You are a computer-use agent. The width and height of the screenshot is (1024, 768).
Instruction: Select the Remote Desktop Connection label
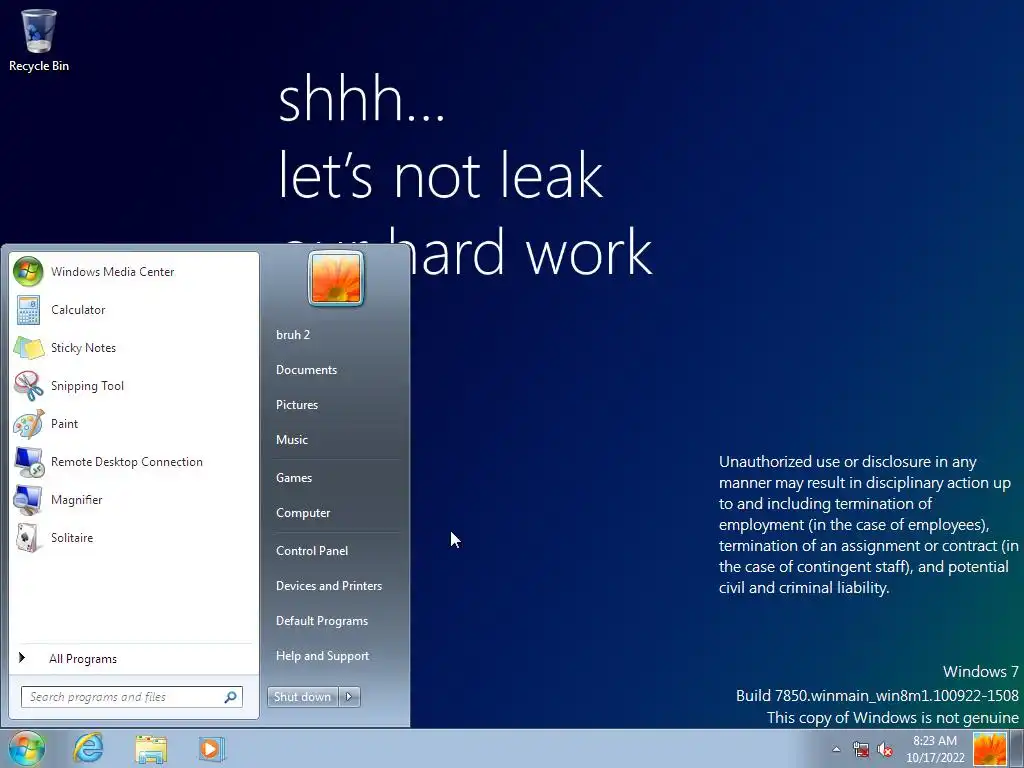(127, 462)
